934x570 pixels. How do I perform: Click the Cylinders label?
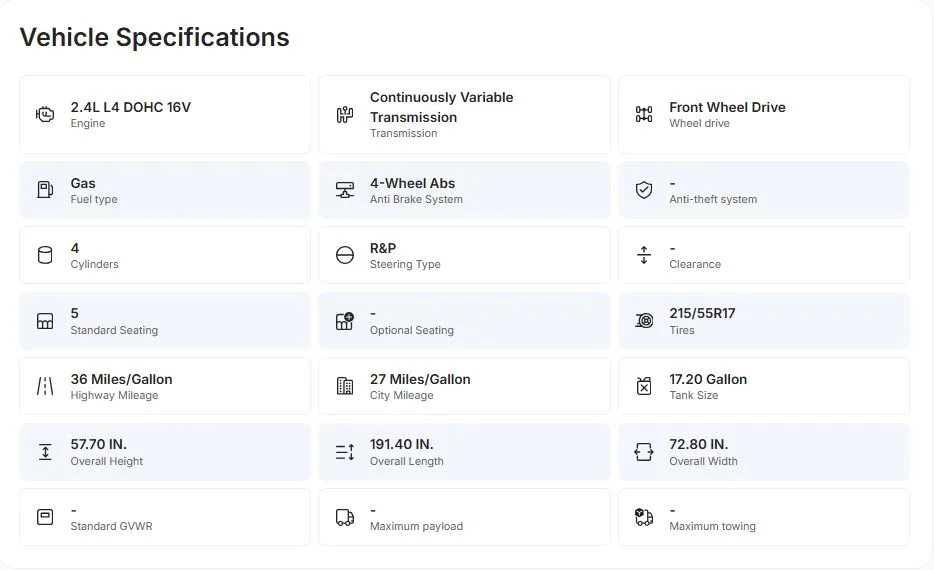(x=94, y=264)
